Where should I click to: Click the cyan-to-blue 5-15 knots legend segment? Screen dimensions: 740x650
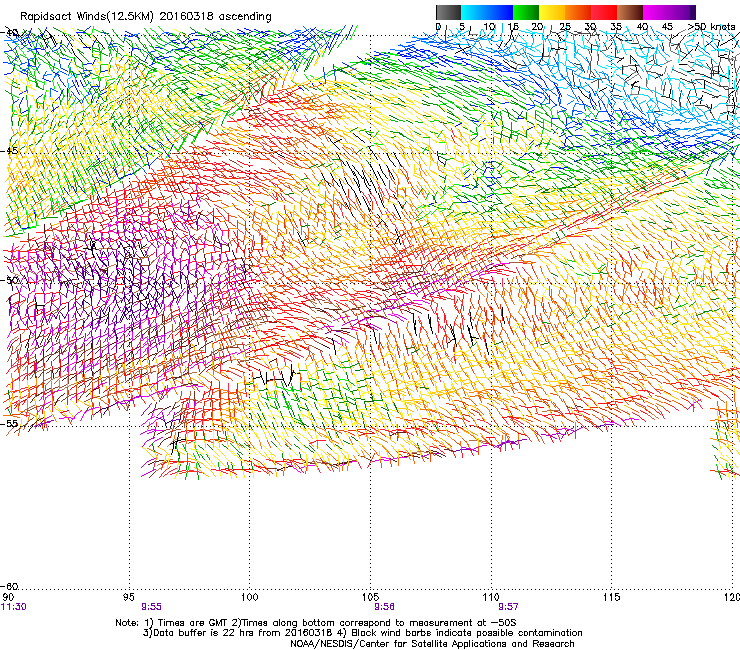pyautogui.click(x=487, y=12)
